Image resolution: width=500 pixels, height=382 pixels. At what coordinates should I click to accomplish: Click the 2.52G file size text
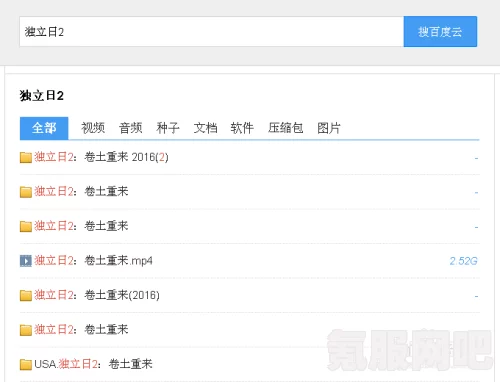click(x=463, y=261)
